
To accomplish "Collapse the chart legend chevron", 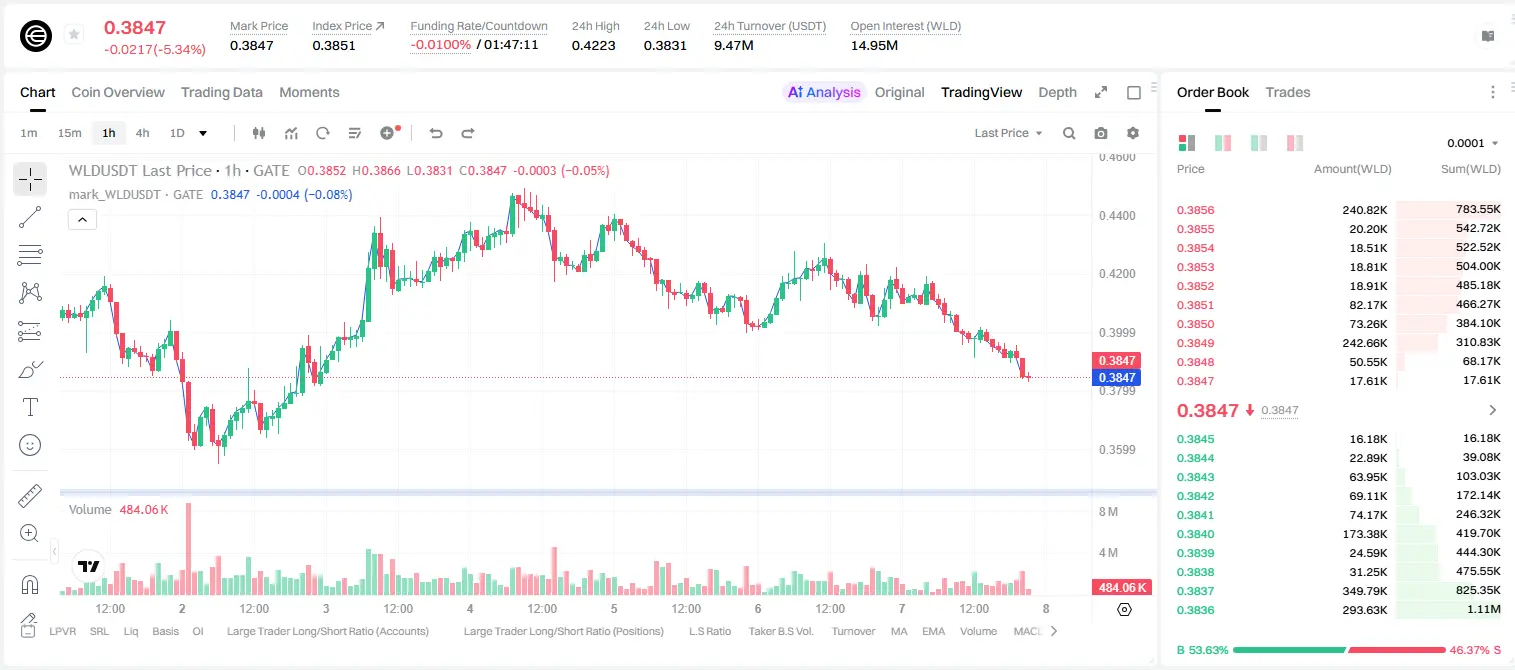I will point(83,220).
